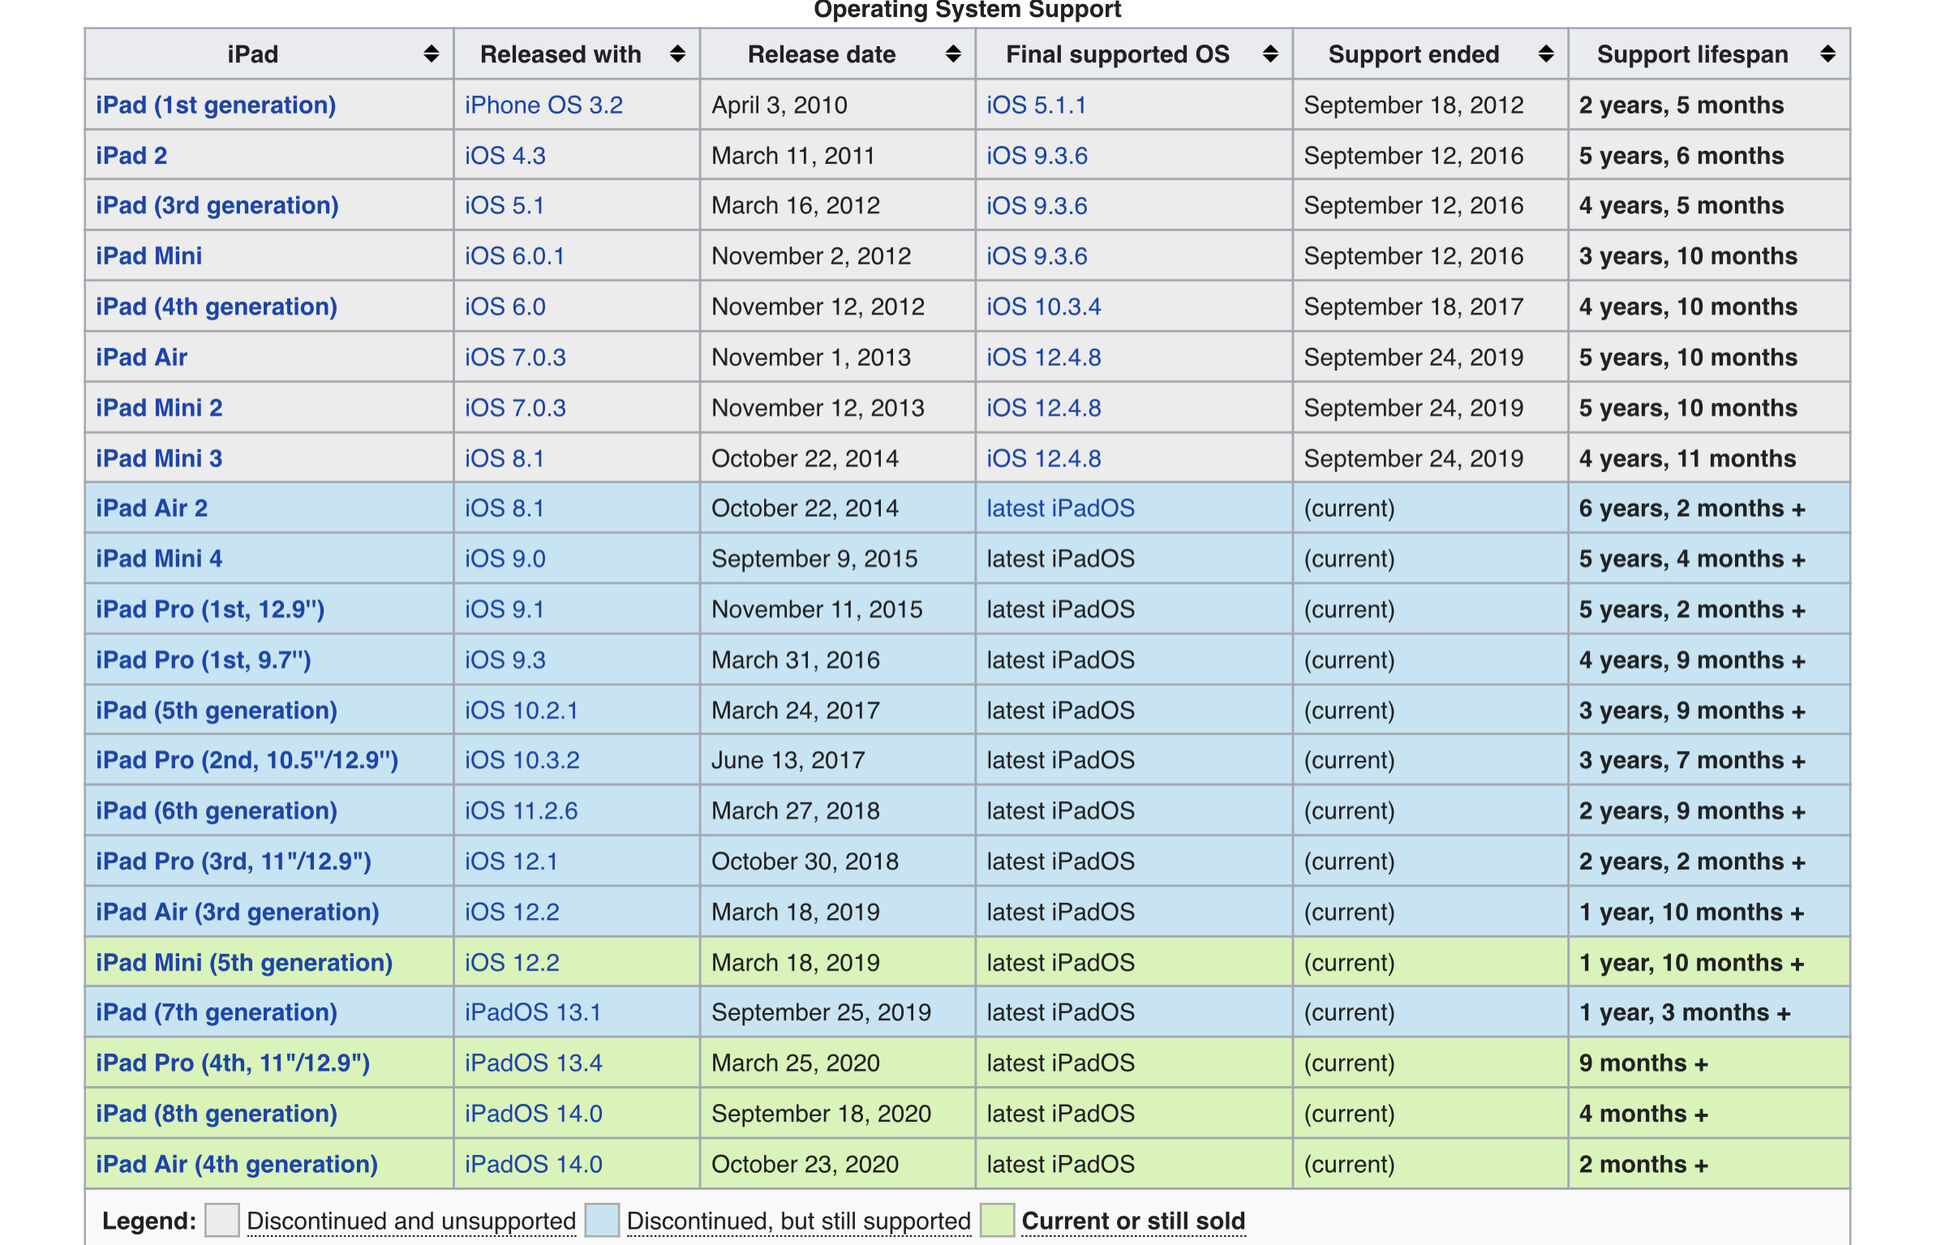Open iPad Pro (4th, 11"/12.9") link
Viewport: 1937px width, 1245px height.
coord(233,1063)
